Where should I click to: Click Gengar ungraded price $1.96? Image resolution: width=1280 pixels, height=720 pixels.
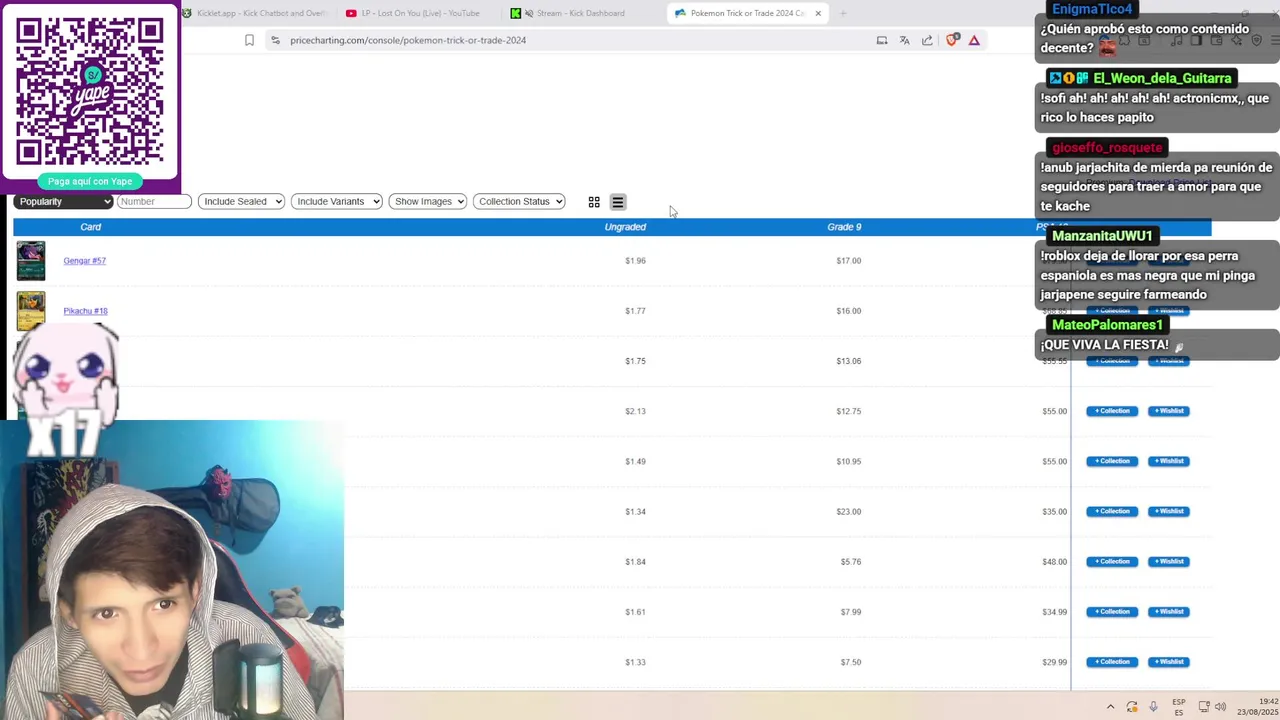(635, 261)
